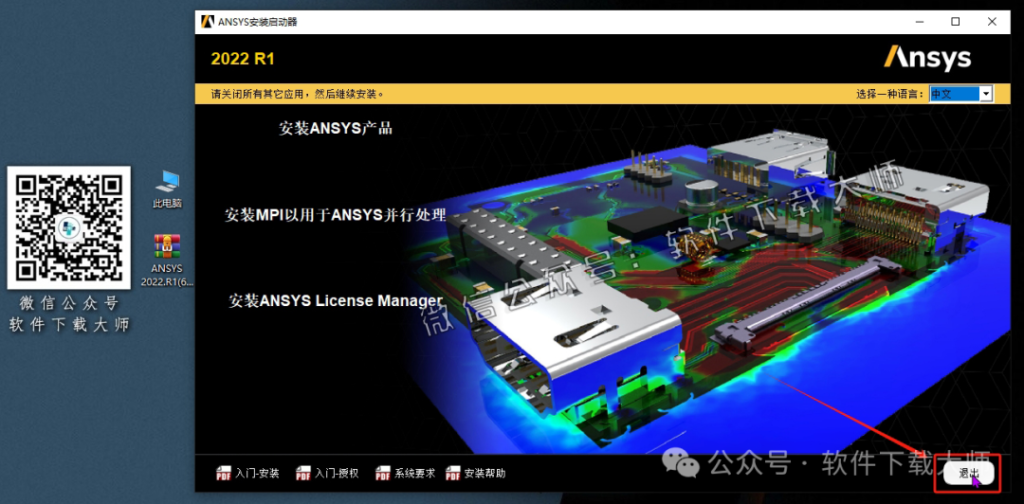Click the QR code image on desktop

(x=69, y=227)
